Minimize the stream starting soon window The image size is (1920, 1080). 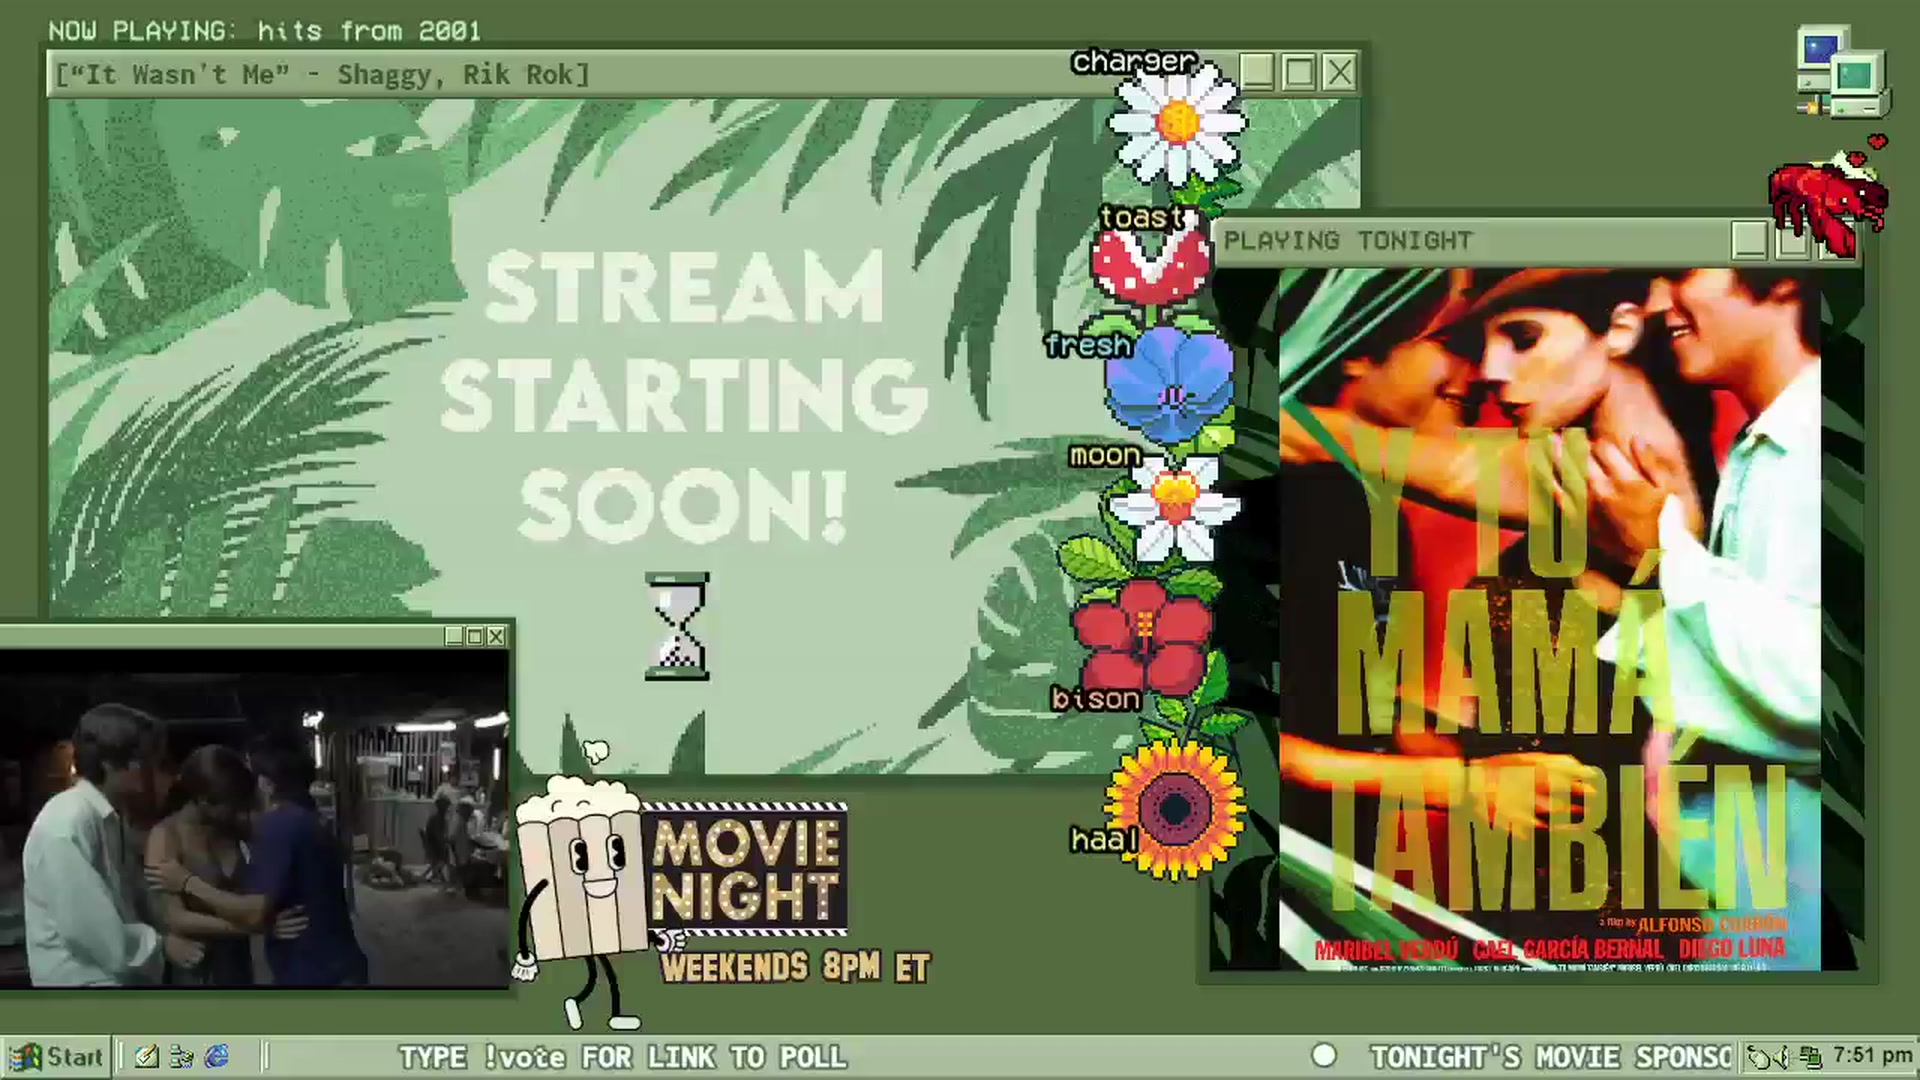[x=1257, y=73]
